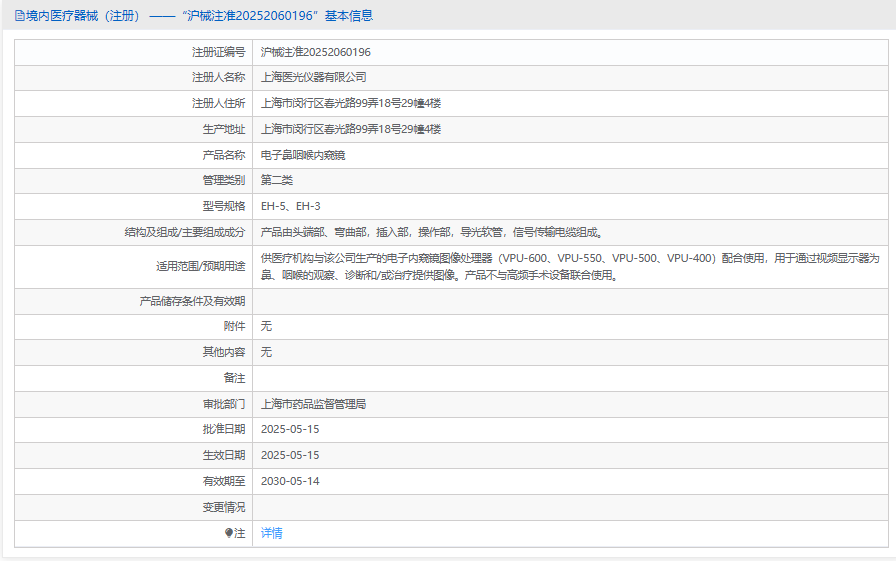The width and height of the screenshot is (896, 561).
Task: Select model spec value EH-5、EH-3
Action: [x=290, y=206]
